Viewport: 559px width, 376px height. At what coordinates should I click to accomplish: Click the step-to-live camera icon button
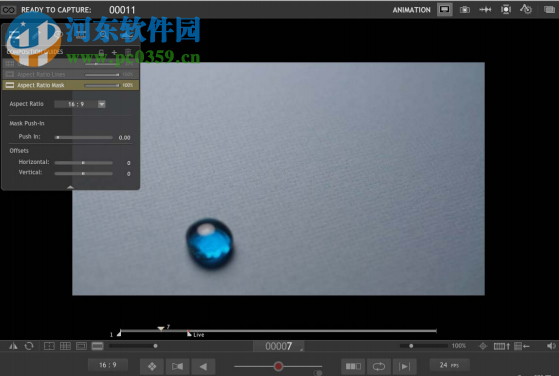177,366
